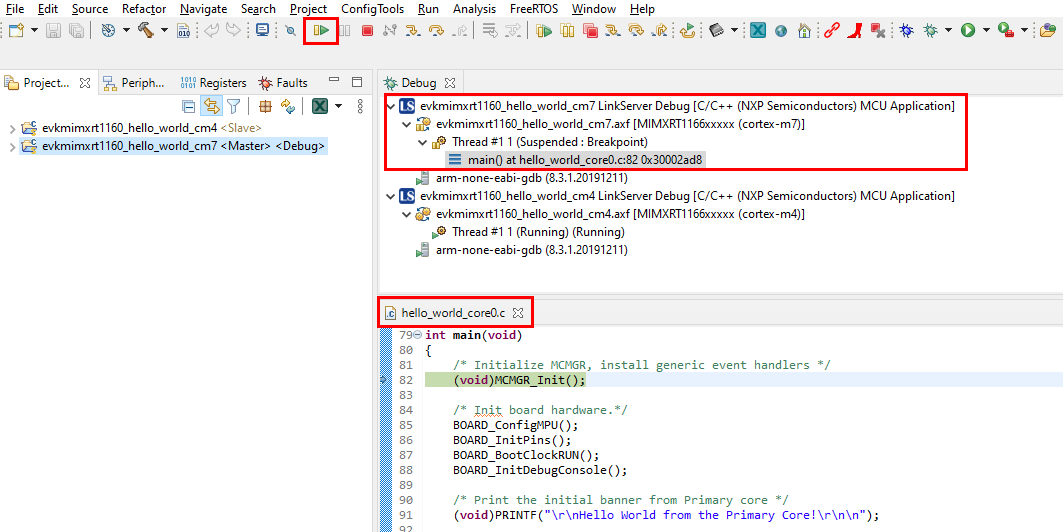
Task: Toggle Link with Editor in Project Explorer
Action: (211, 106)
